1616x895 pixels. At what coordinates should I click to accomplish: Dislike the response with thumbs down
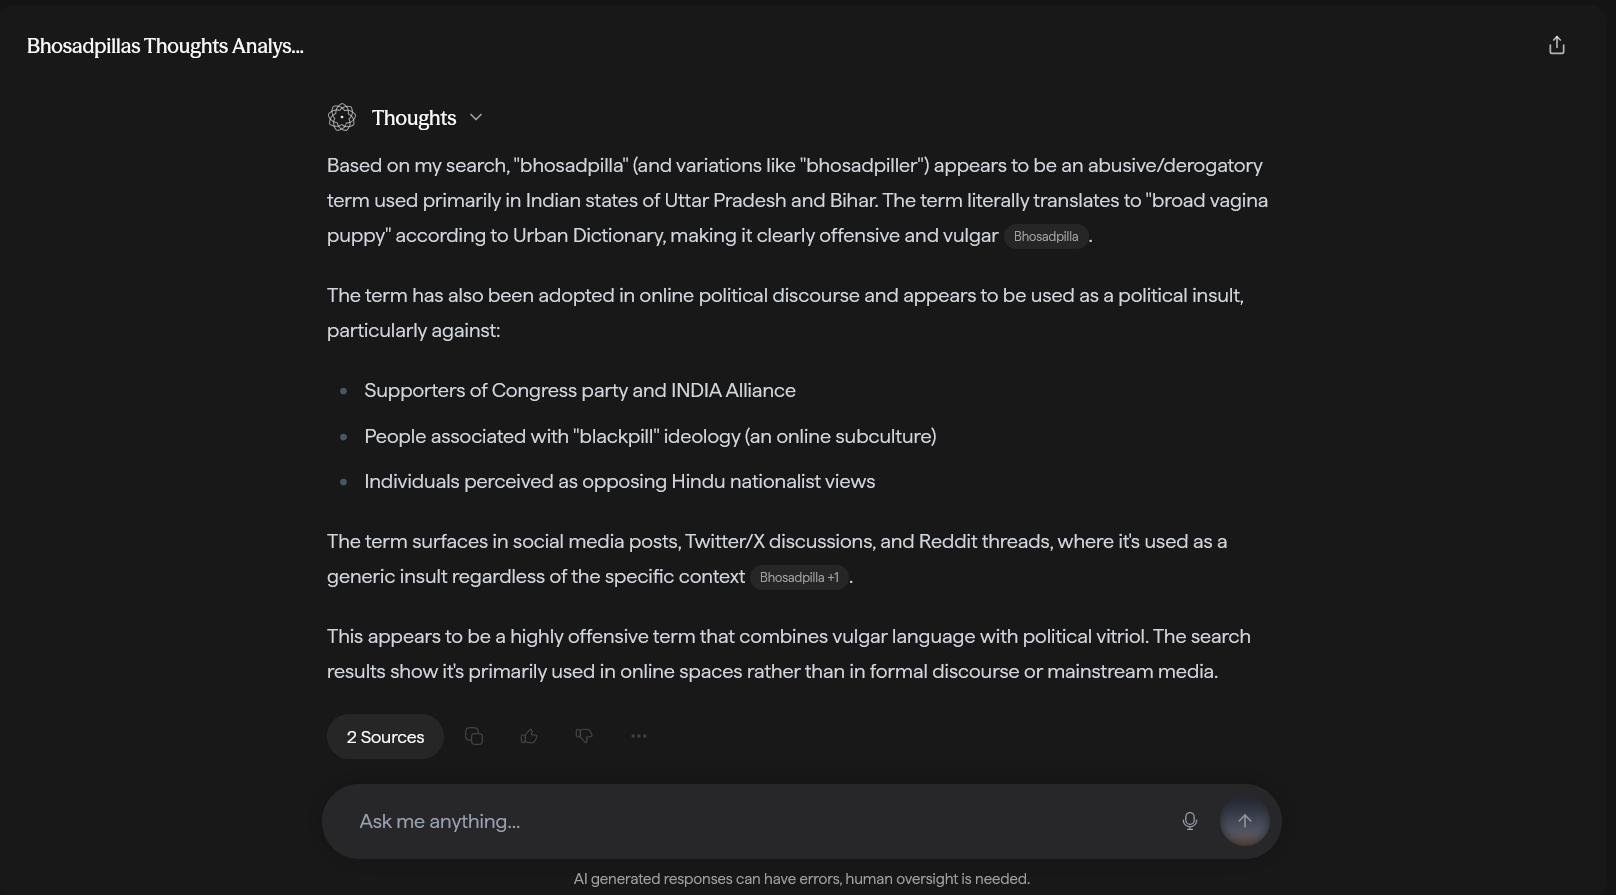click(584, 737)
